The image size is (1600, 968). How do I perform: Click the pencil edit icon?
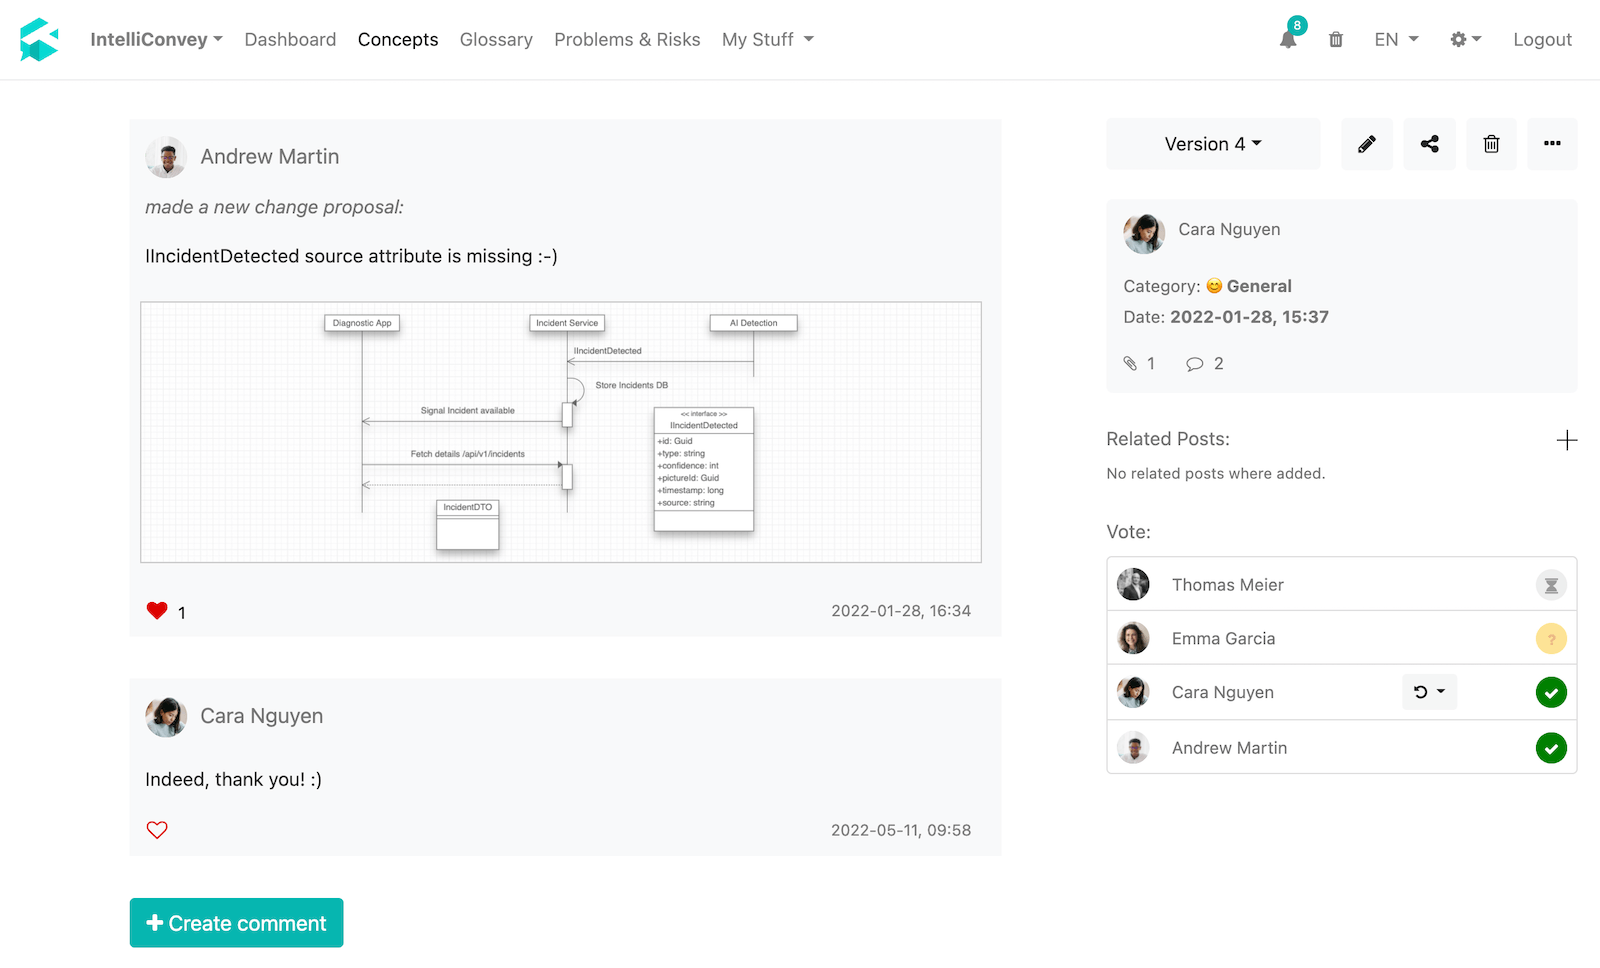click(1367, 144)
